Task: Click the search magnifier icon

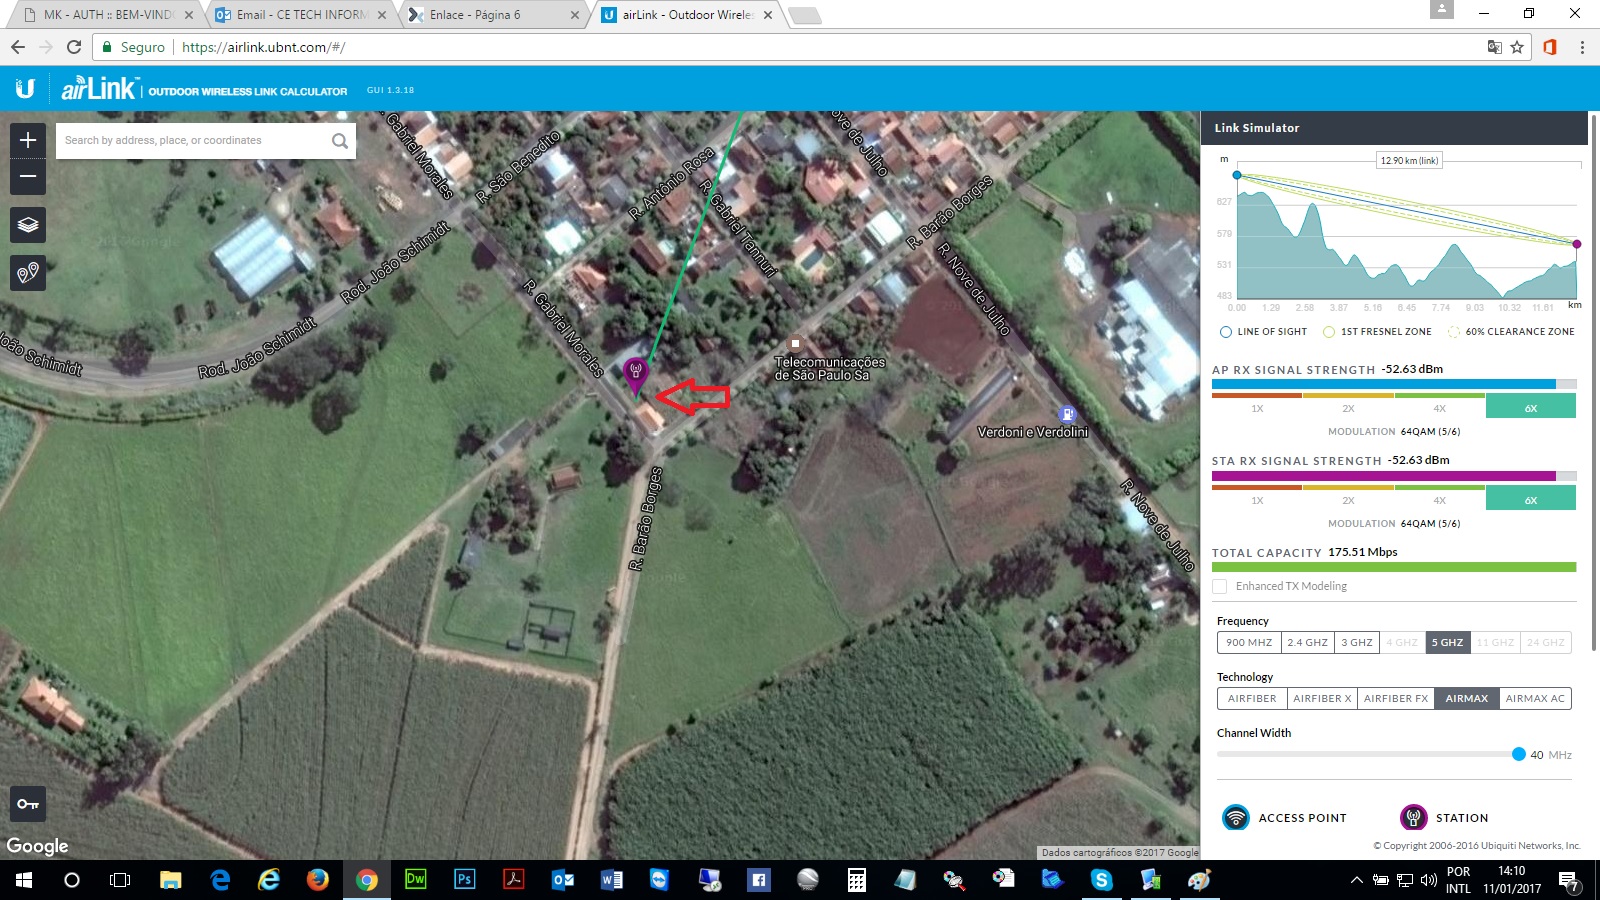Action: click(x=340, y=141)
